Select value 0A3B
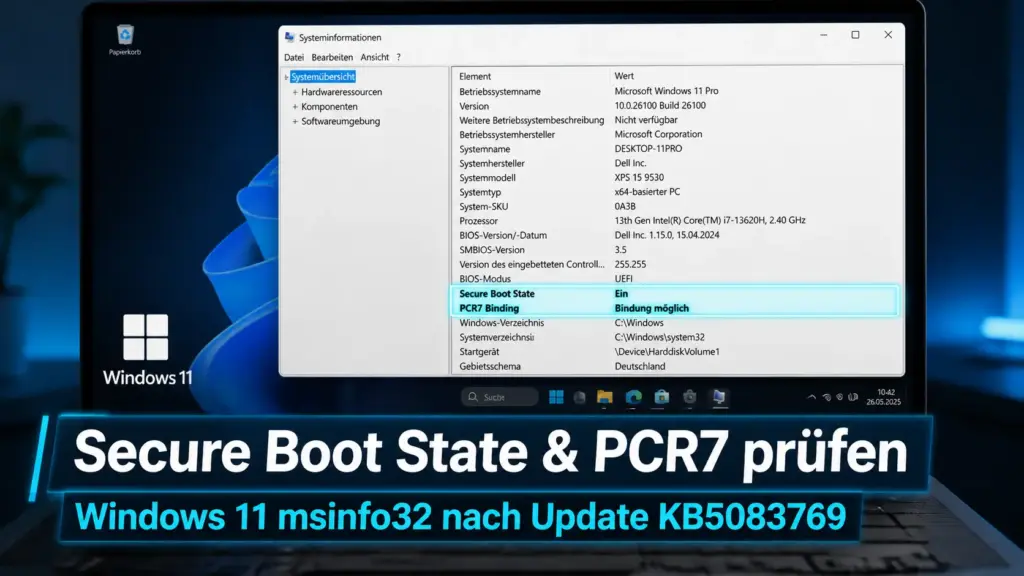The height and width of the screenshot is (576, 1024). click(625, 206)
